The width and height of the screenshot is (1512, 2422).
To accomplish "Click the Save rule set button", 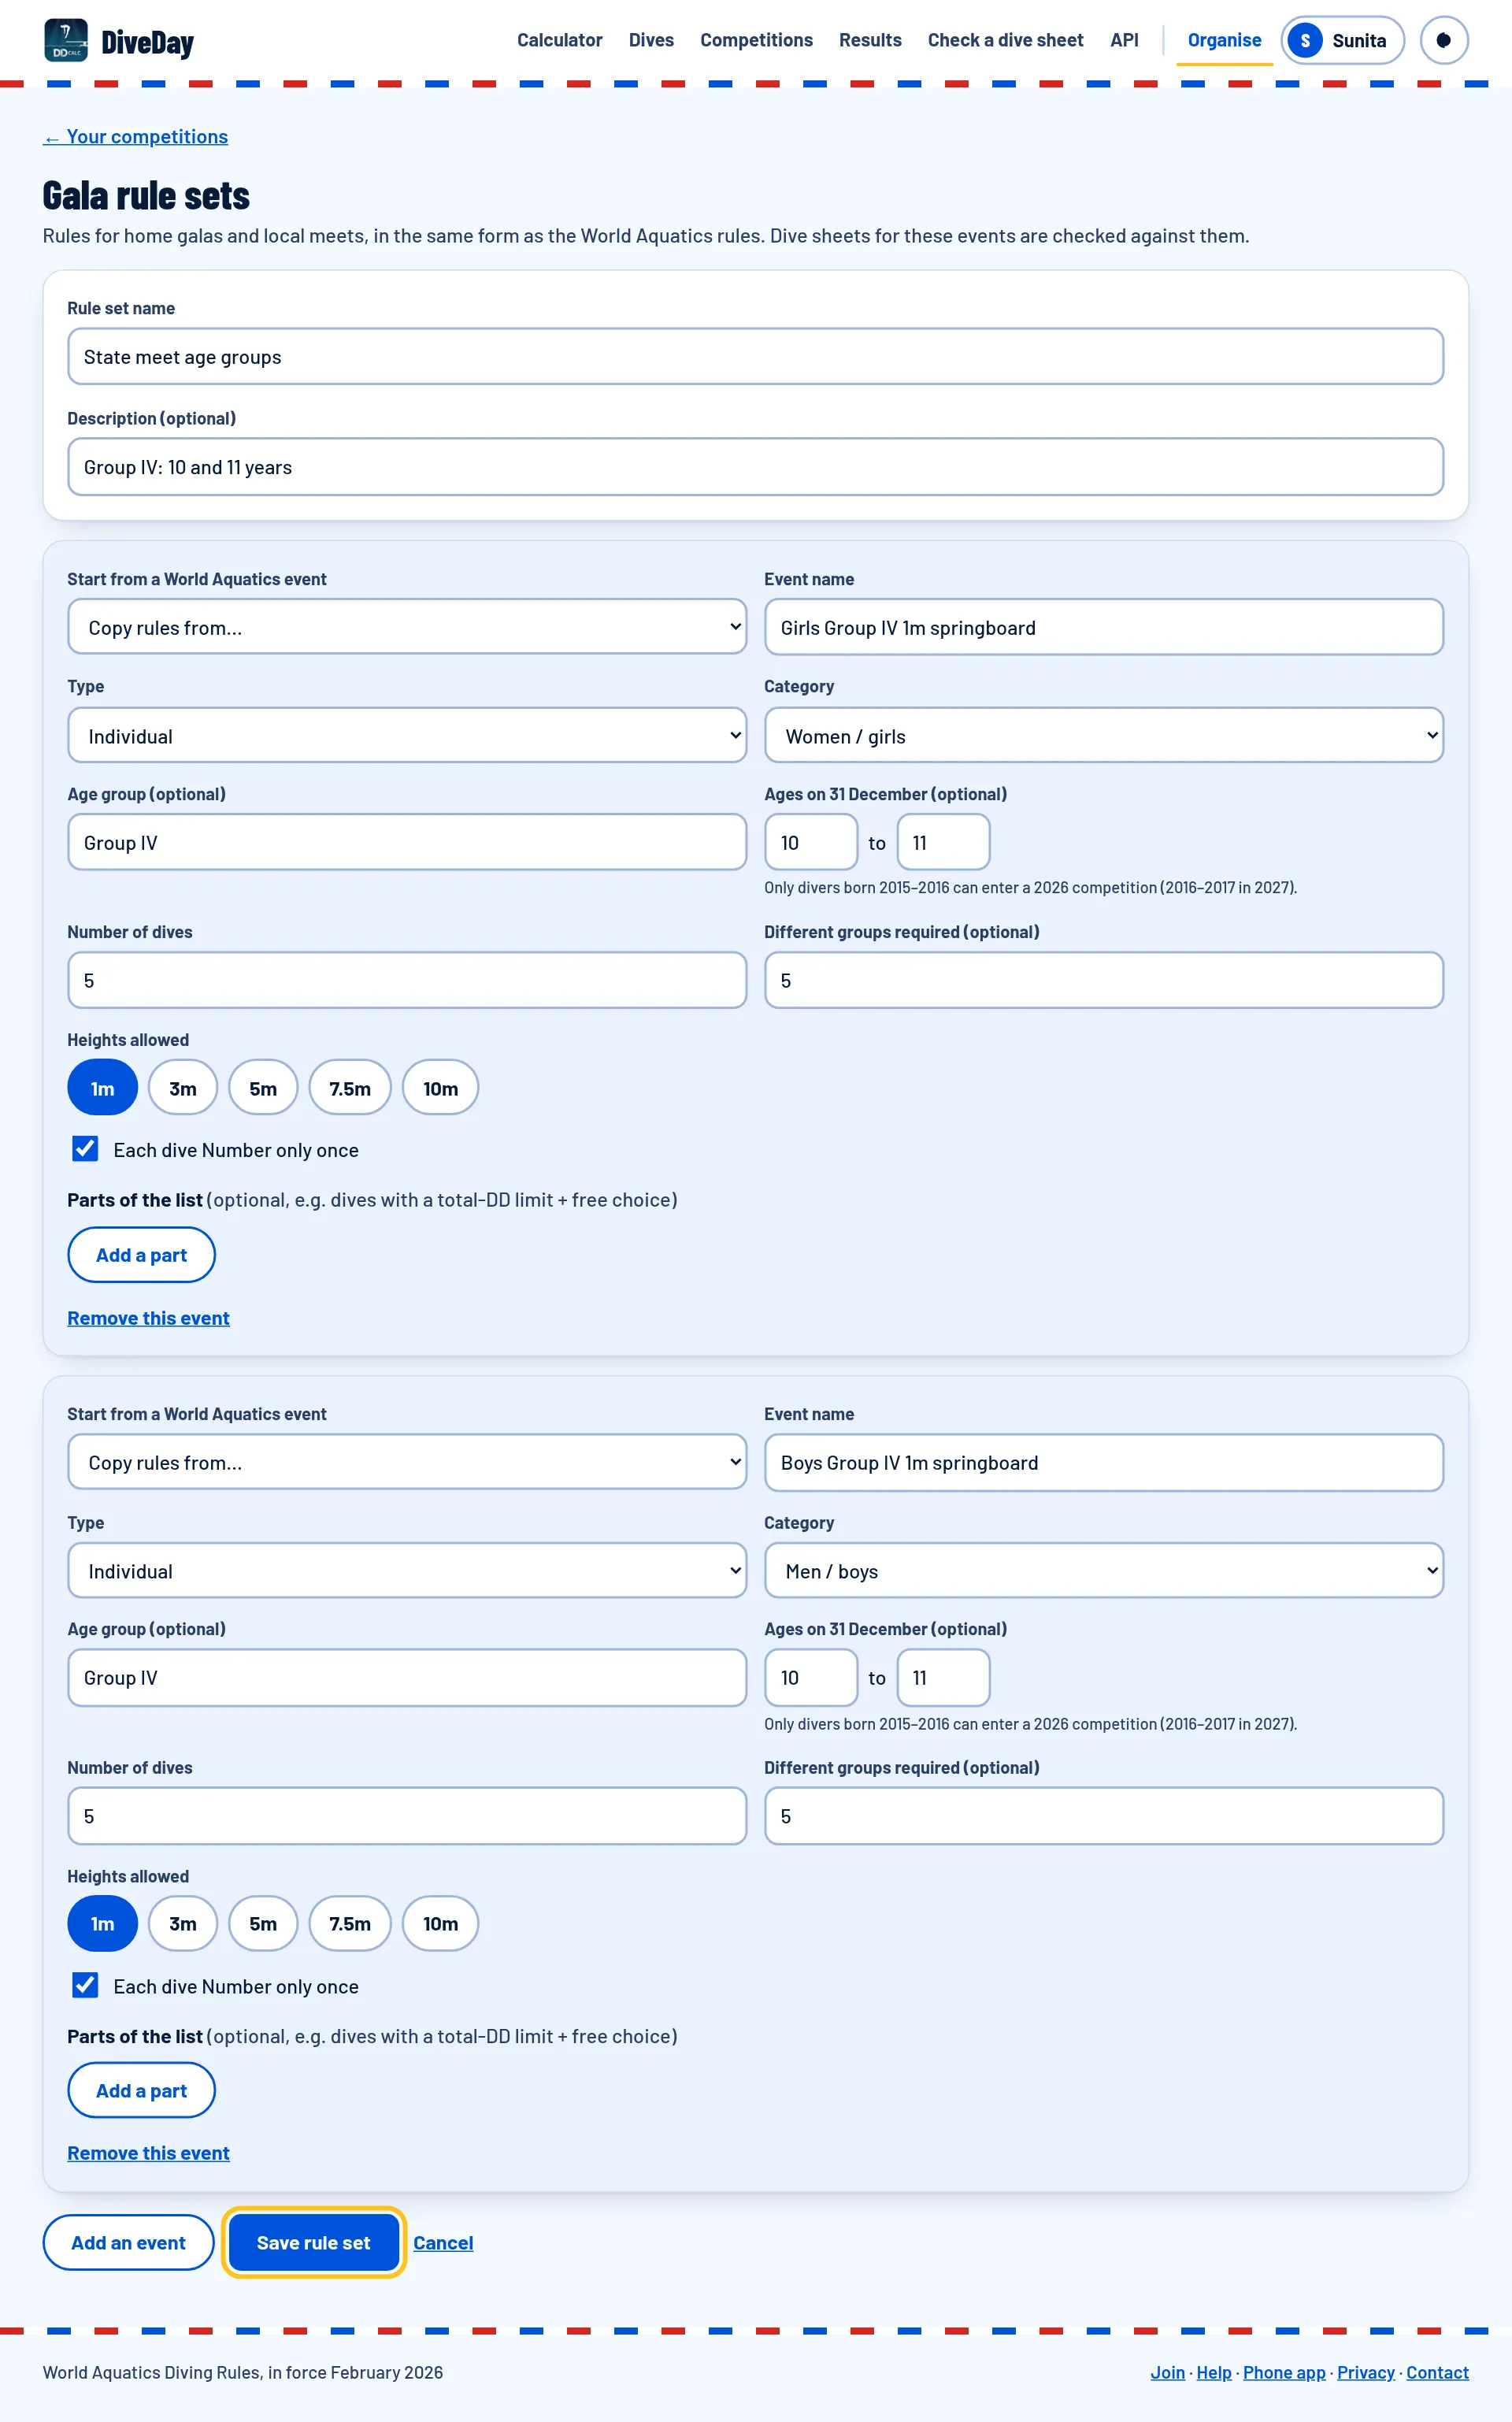I will tap(313, 2242).
